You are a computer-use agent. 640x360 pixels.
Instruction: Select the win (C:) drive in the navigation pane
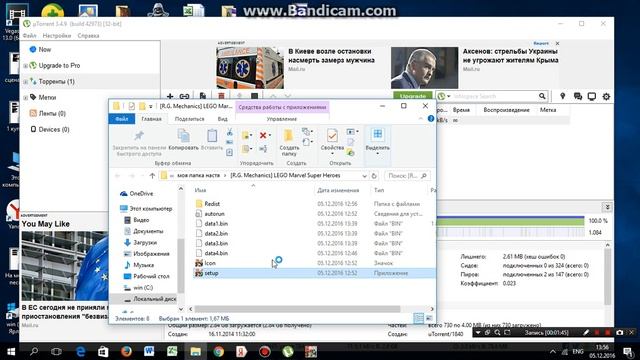click(143, 288)
